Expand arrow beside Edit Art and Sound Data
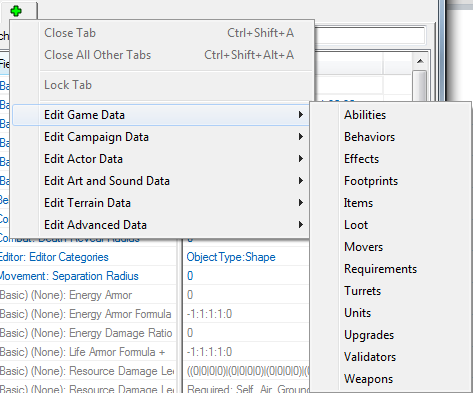Image resolution: width=473 pixels, height=393 pixels. click(x=301, y=181)
